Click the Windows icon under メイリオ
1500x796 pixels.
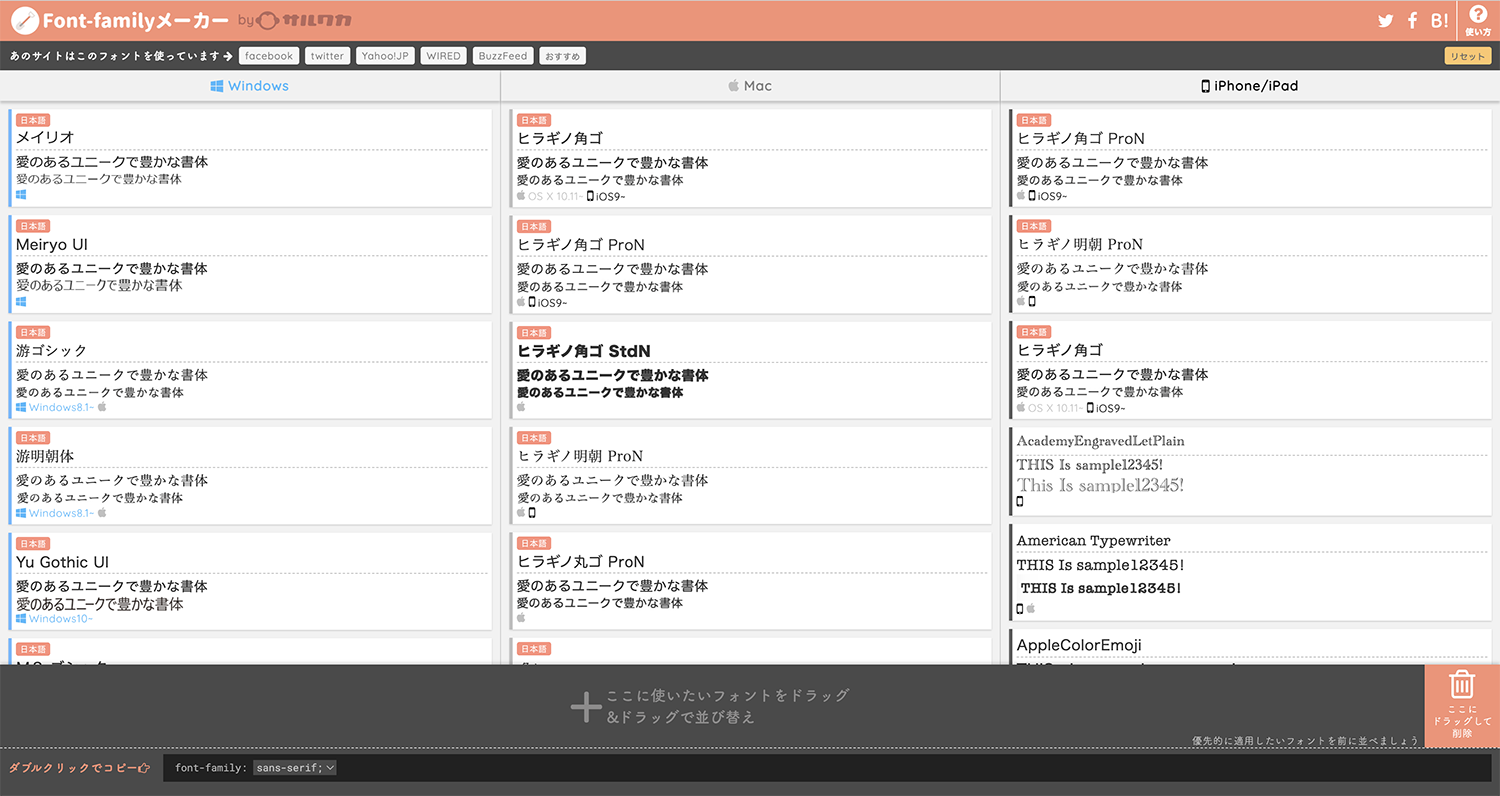coord(21,196)
